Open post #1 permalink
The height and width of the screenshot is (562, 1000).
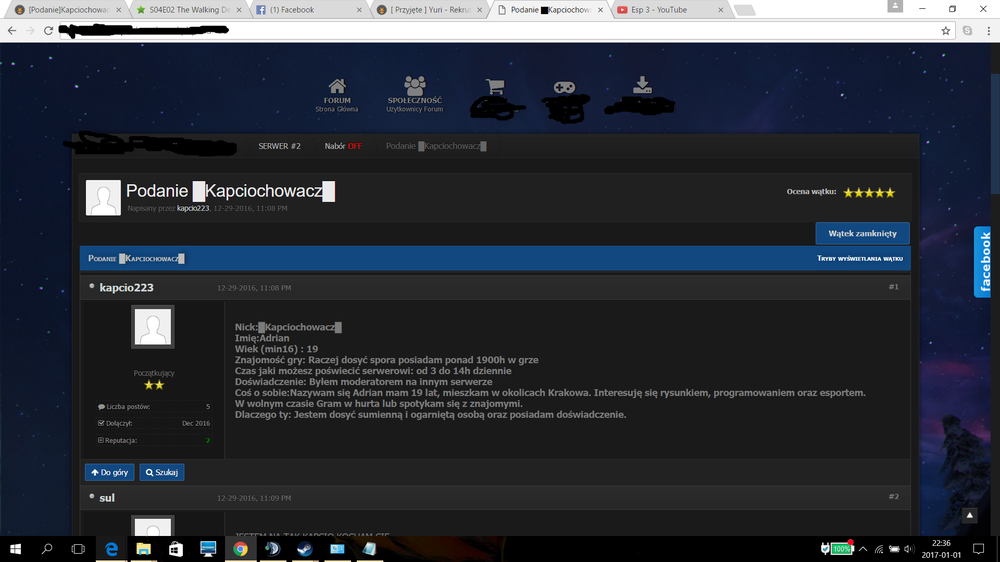pyautogui.click(x=893, y=287)
